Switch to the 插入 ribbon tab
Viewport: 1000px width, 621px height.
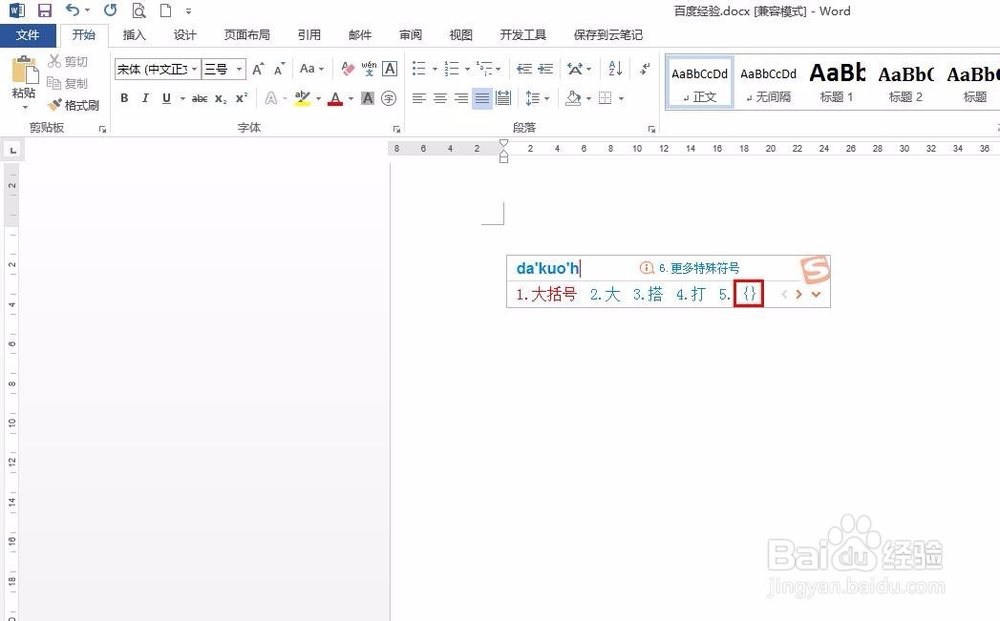(x=134, y=34)
